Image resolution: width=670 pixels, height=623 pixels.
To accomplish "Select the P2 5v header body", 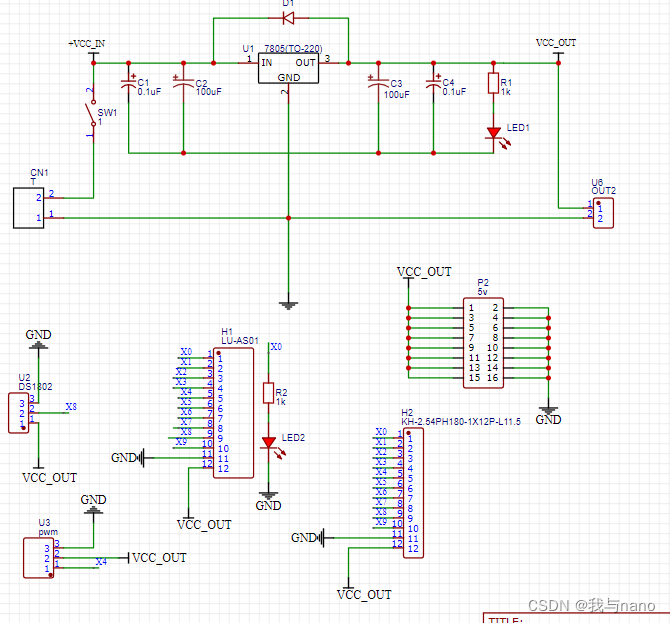I will pyautogui.click(x=483, y=343).
